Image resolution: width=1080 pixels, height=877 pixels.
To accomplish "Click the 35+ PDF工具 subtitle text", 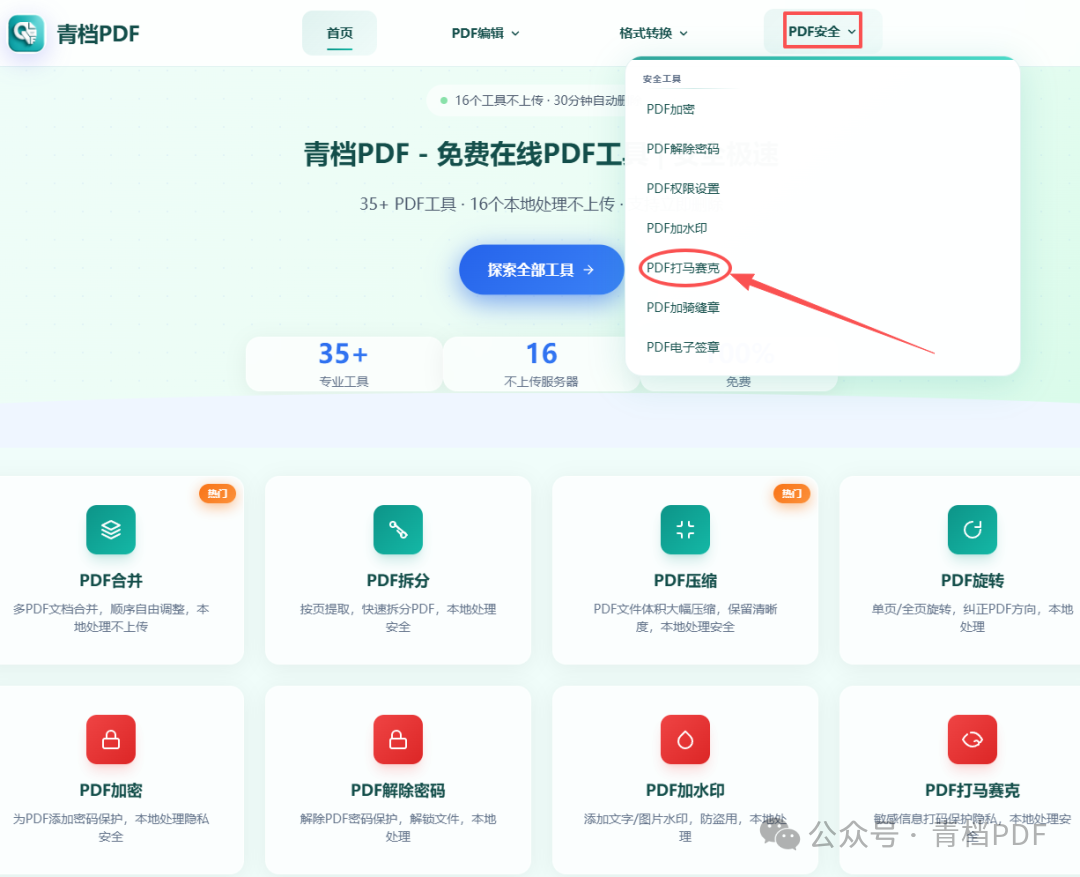I will click(x=492, y=204).
